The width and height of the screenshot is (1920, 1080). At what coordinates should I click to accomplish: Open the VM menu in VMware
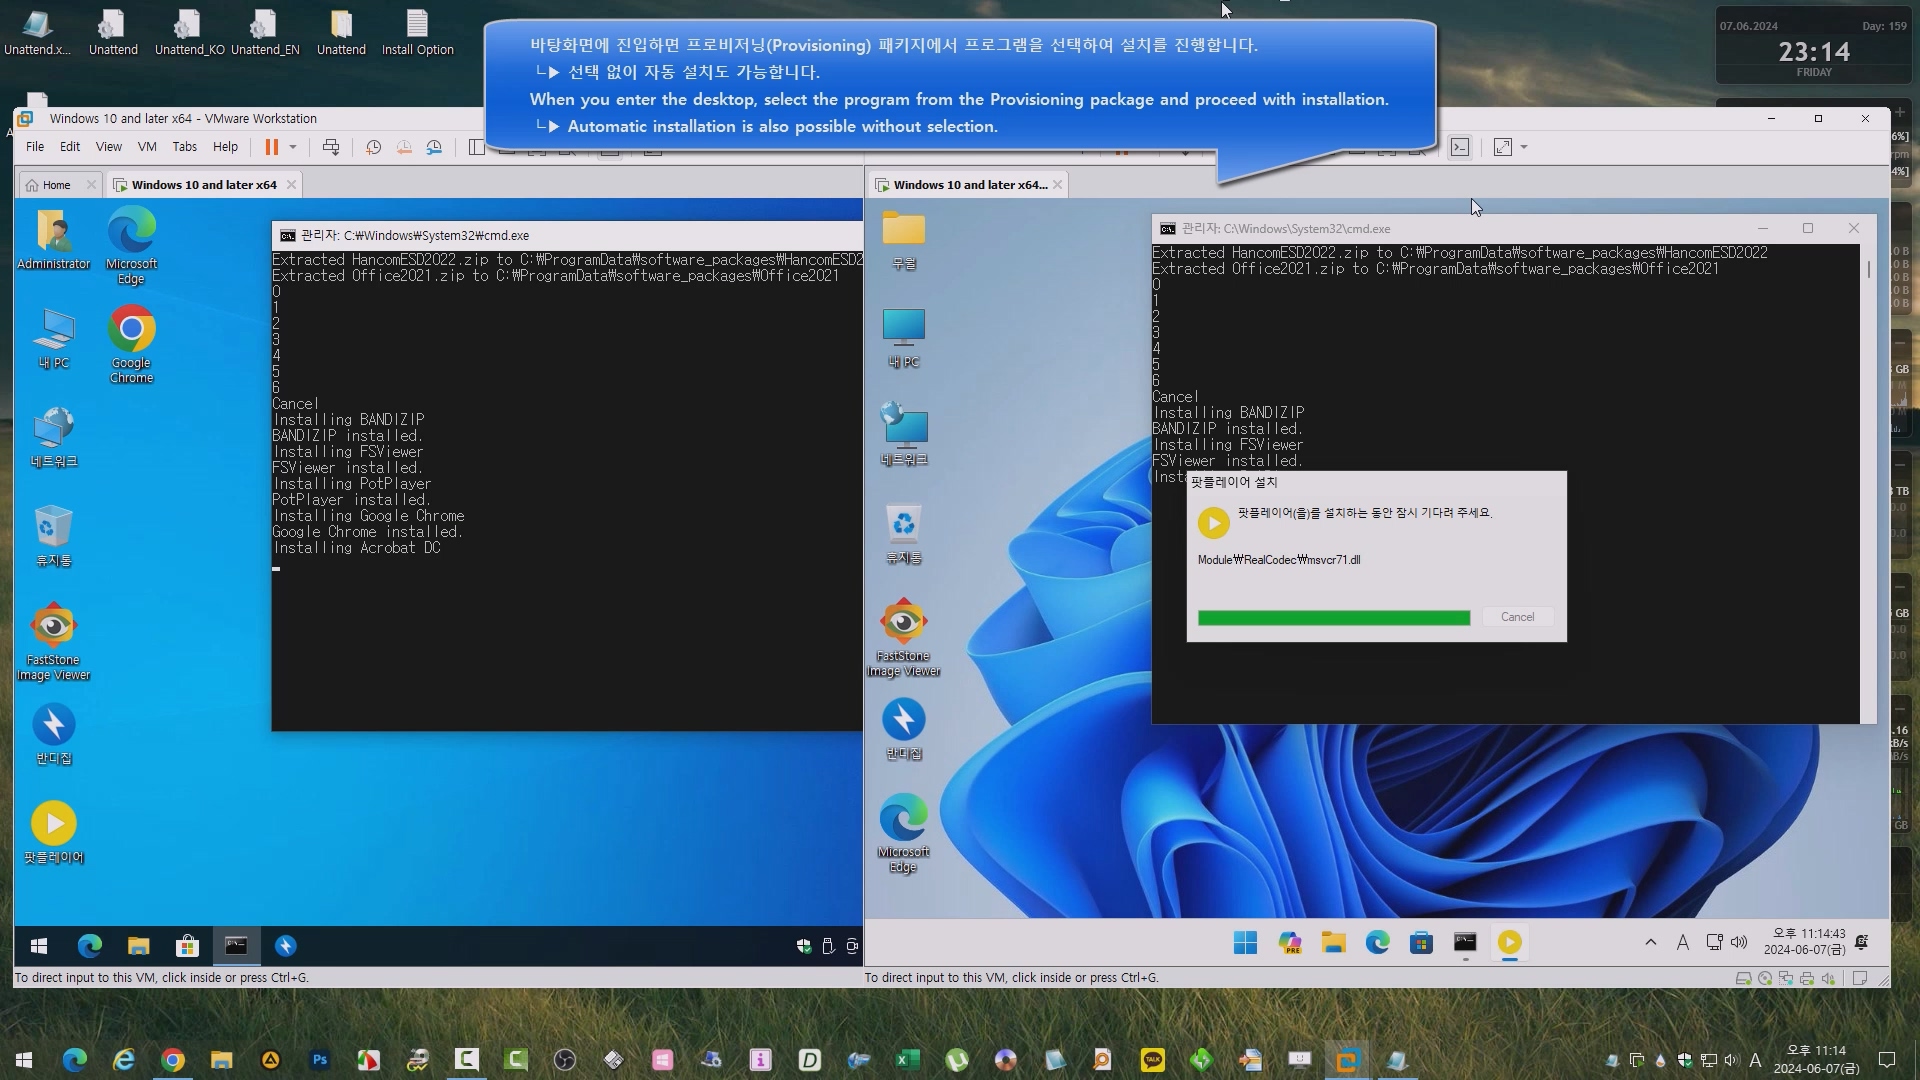click(147, 147)
